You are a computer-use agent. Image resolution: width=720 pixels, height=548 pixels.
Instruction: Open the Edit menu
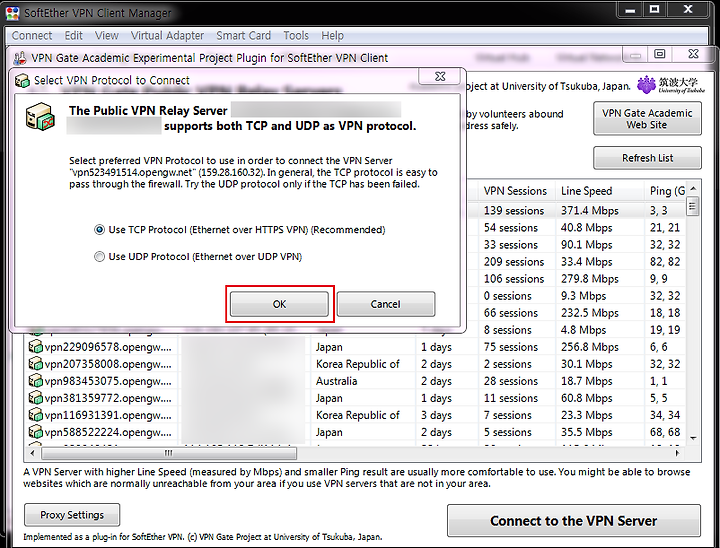click(73, 35)
